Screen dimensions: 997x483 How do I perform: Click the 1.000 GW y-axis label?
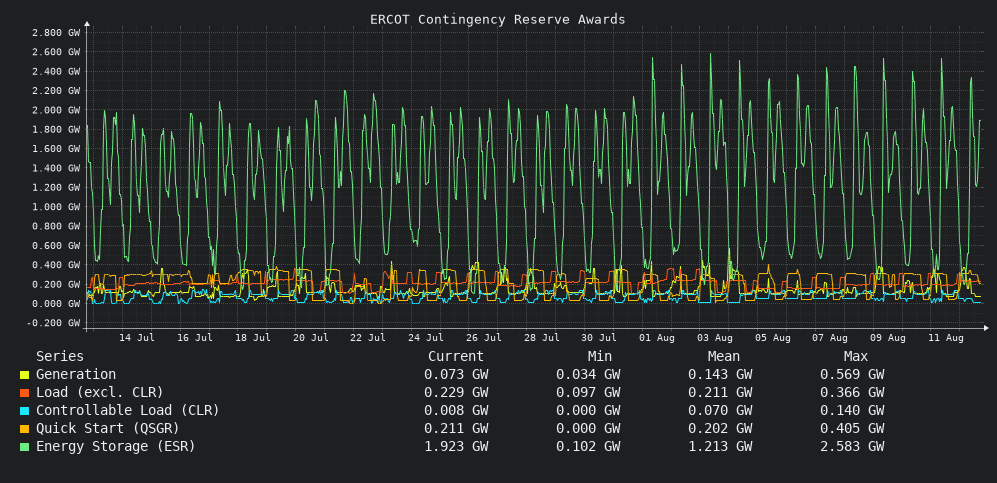[56, 207]
